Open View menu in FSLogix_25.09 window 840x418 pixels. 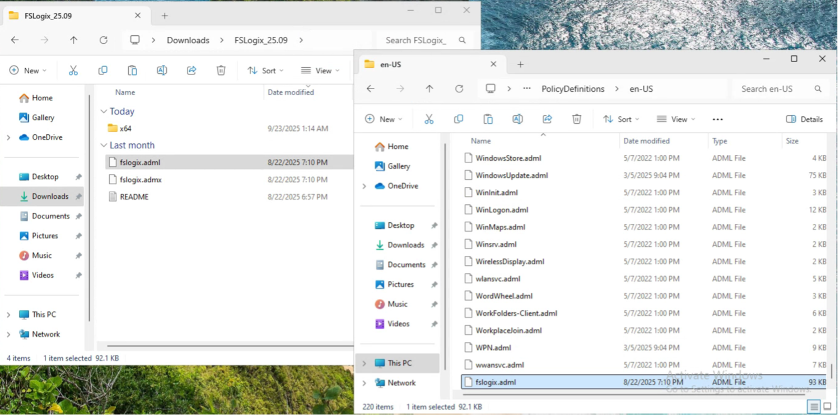tap(320, 70)
